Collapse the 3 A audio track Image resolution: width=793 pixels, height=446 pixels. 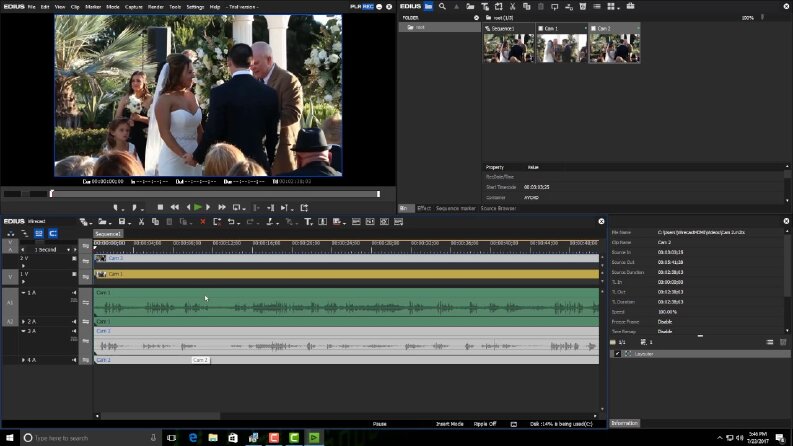point(23,331)
